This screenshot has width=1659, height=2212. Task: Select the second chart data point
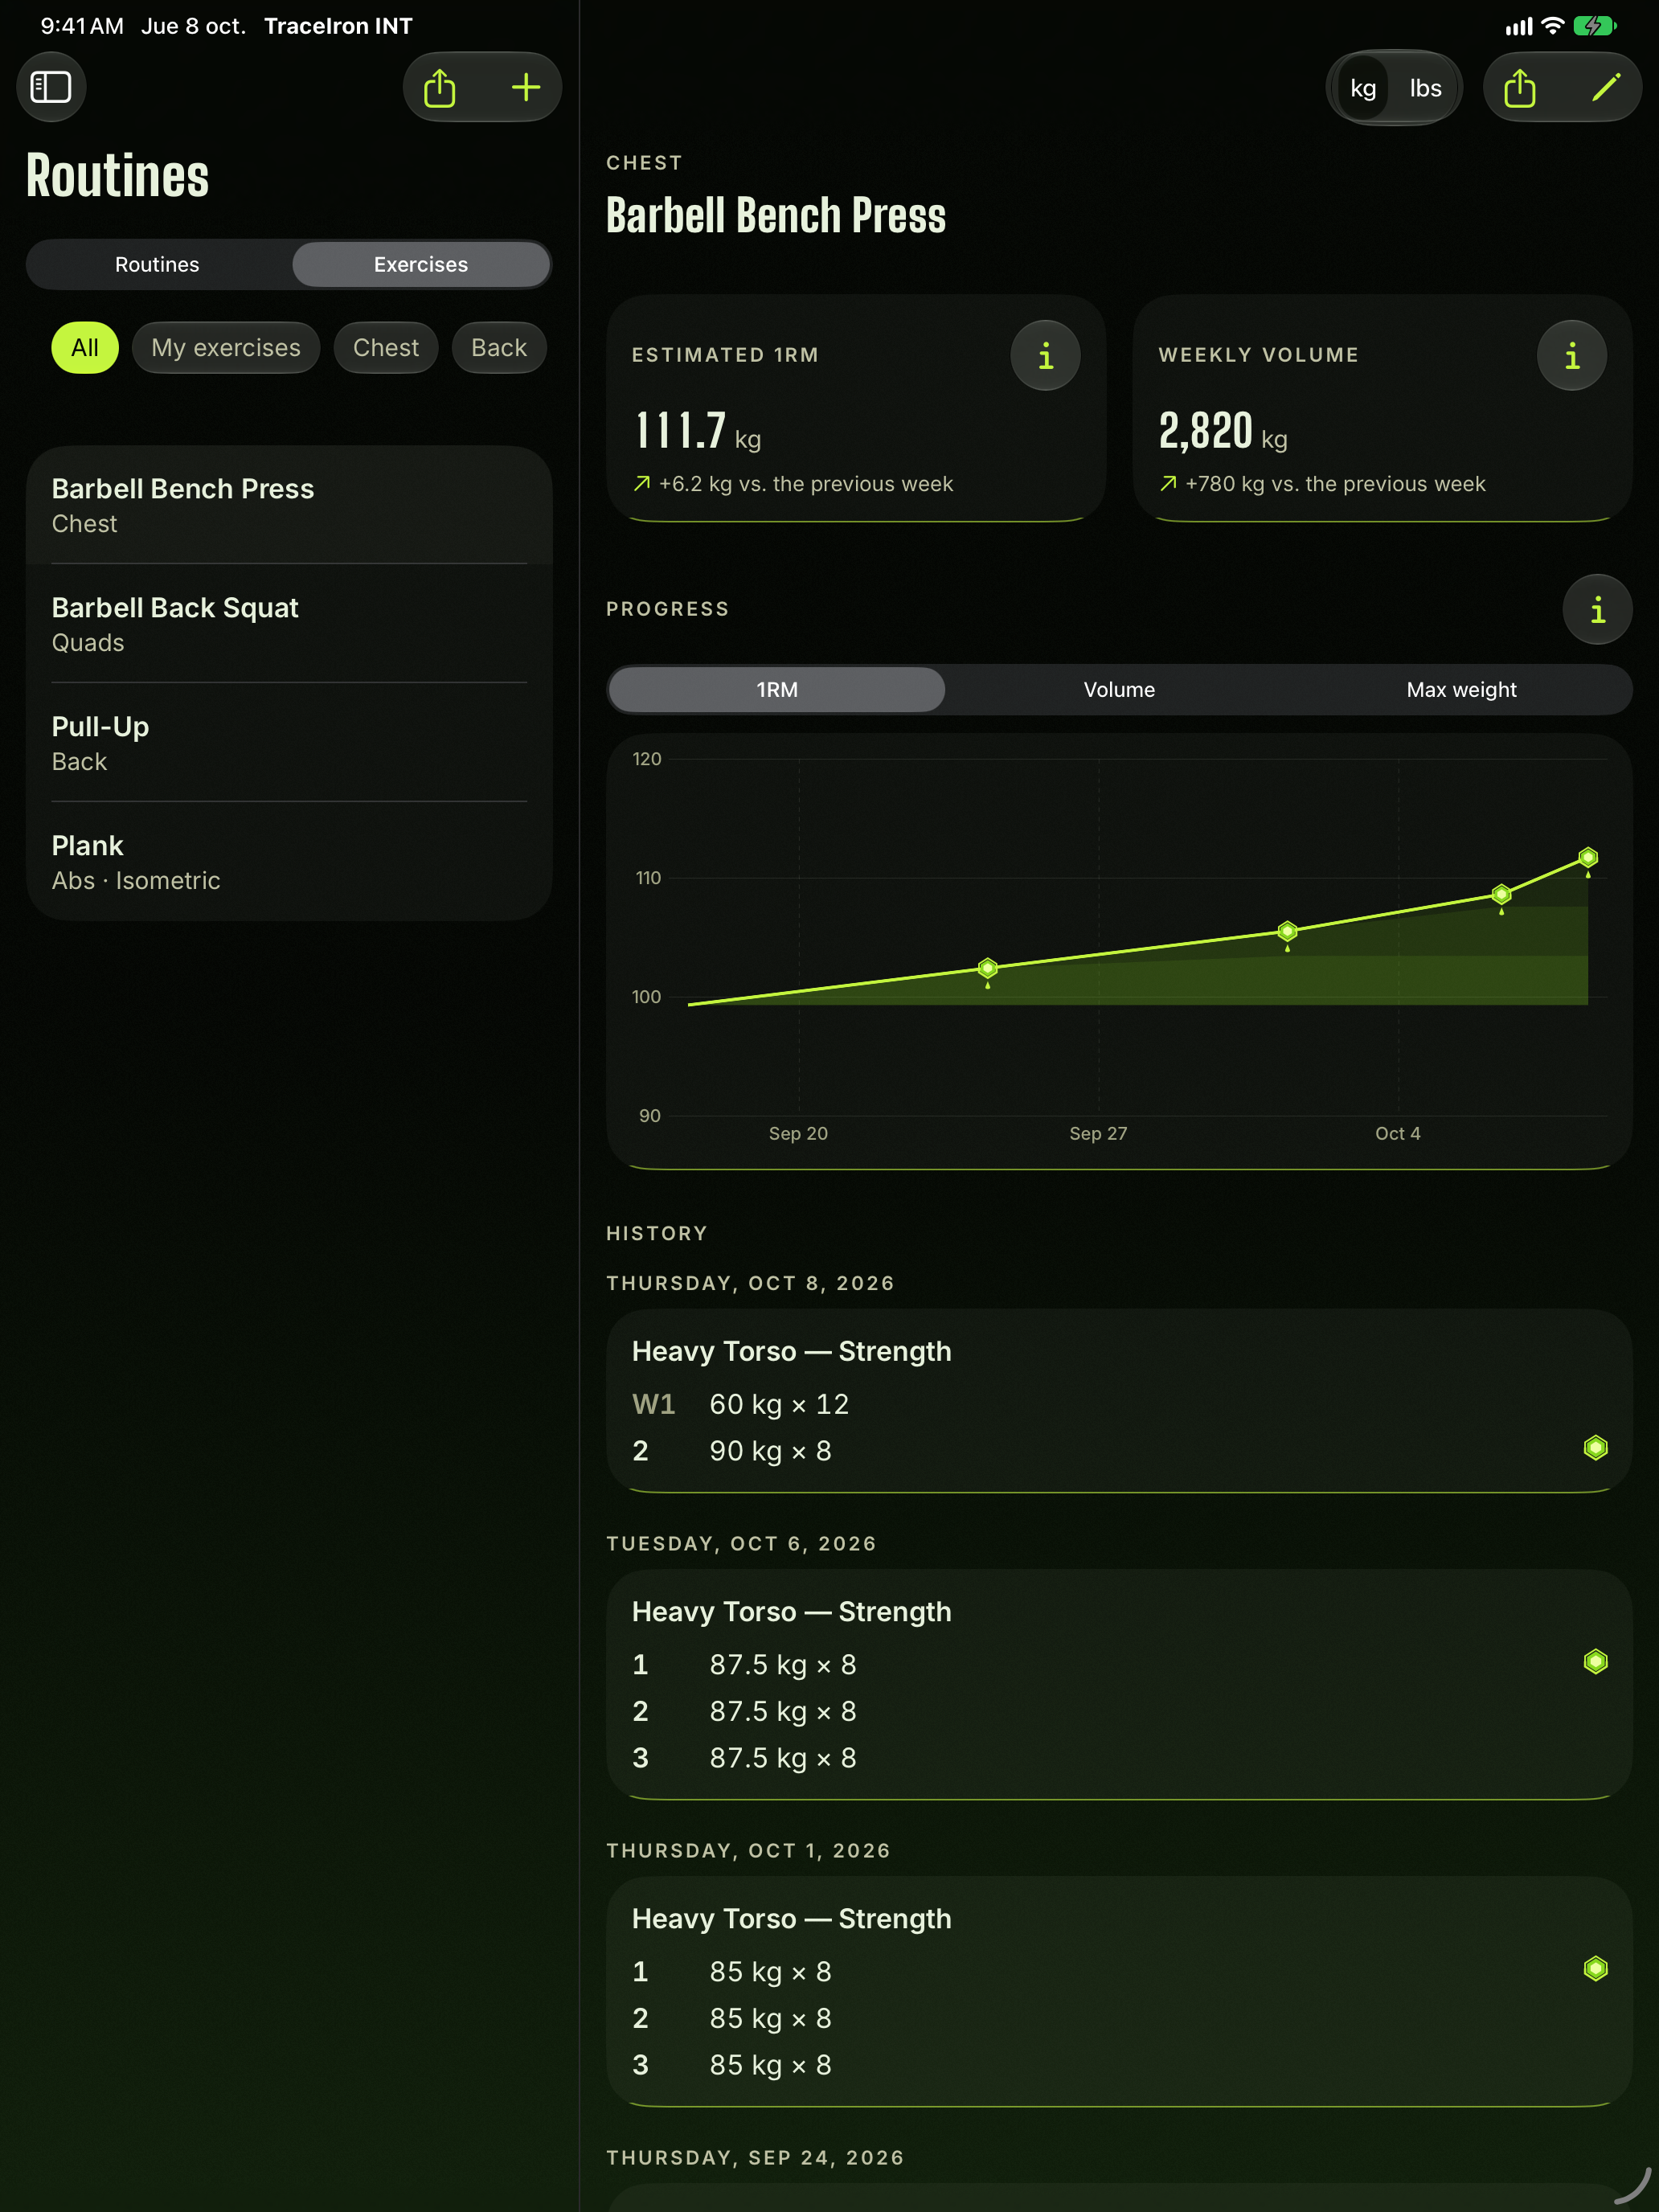1287,931
